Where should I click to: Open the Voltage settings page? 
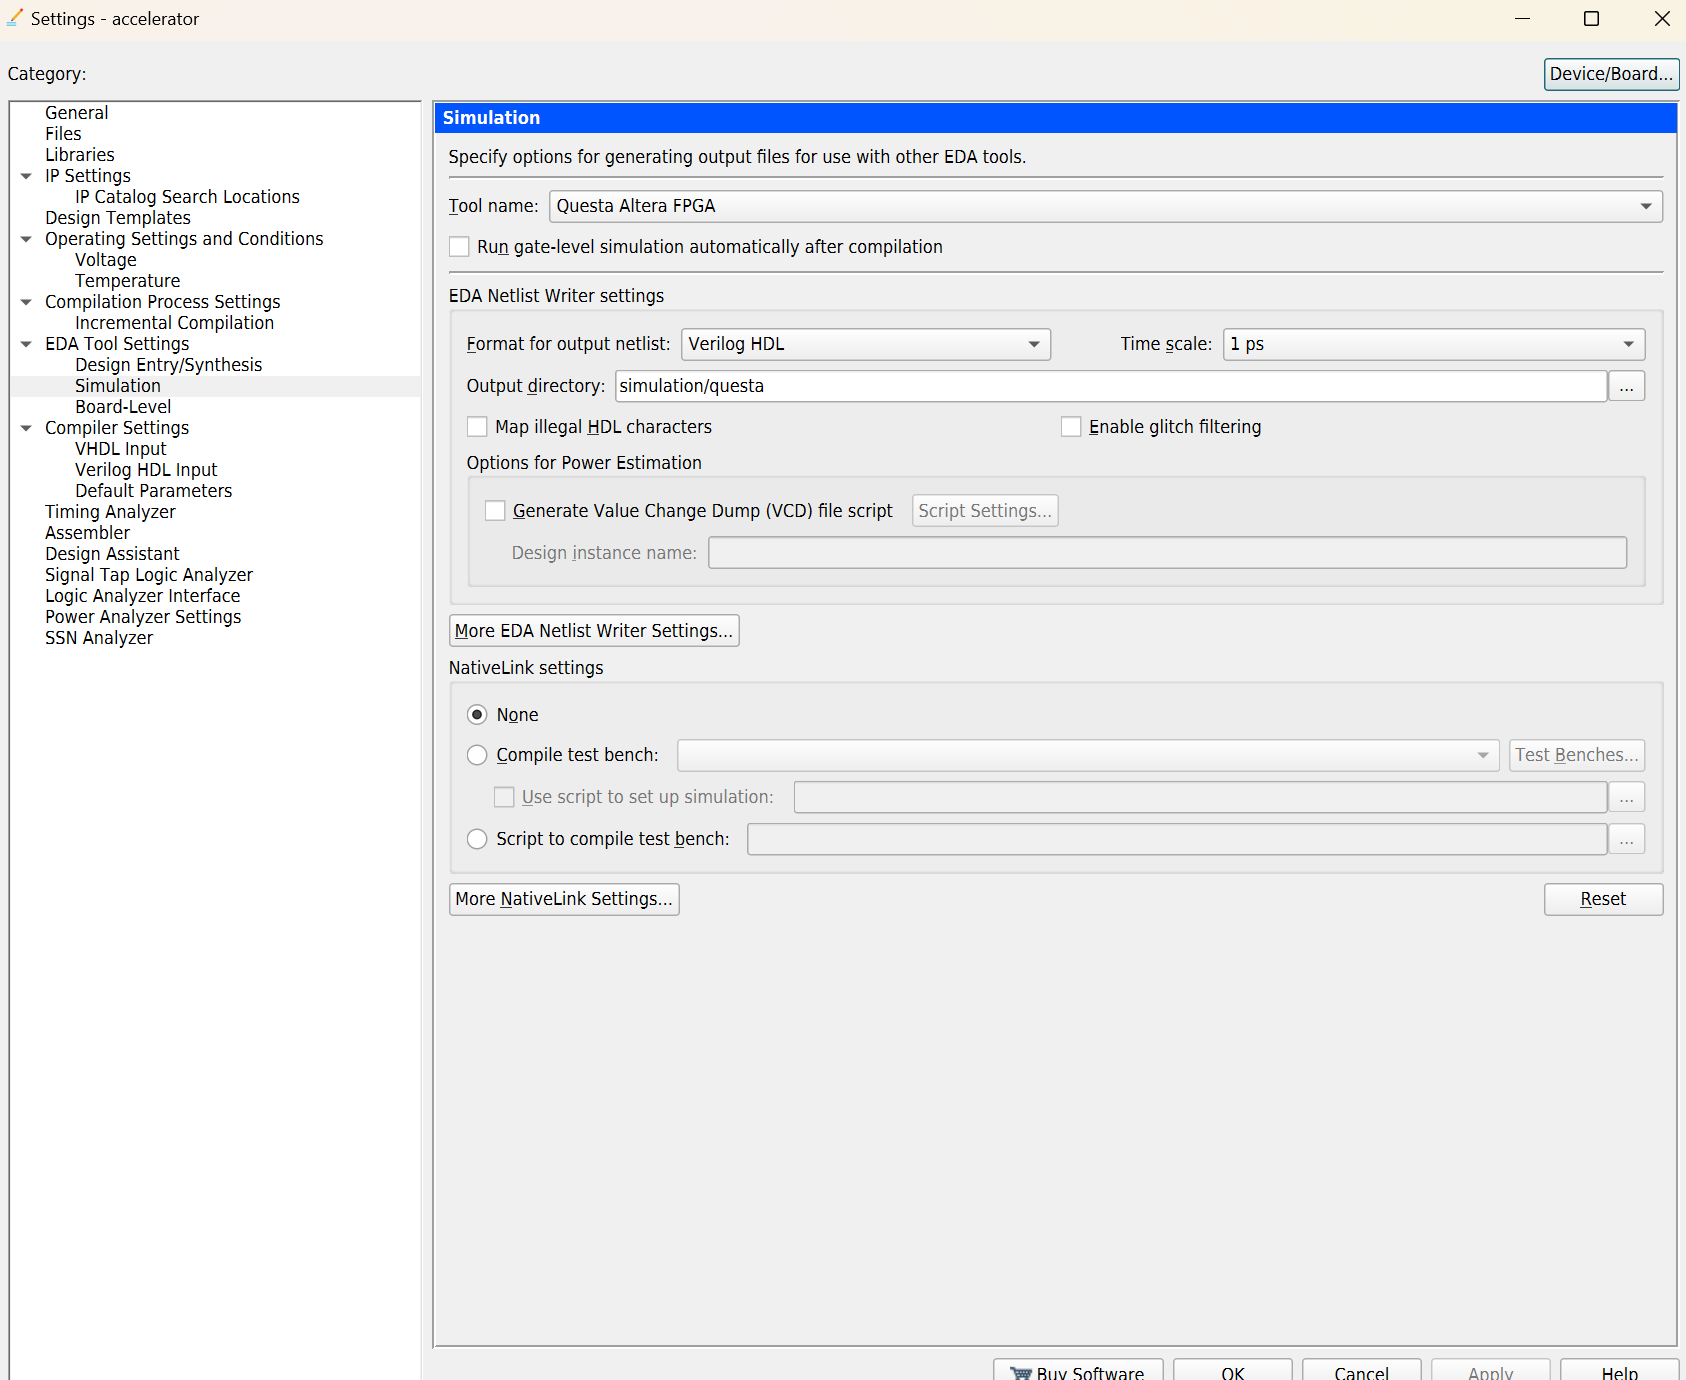(x=105, y=260)
